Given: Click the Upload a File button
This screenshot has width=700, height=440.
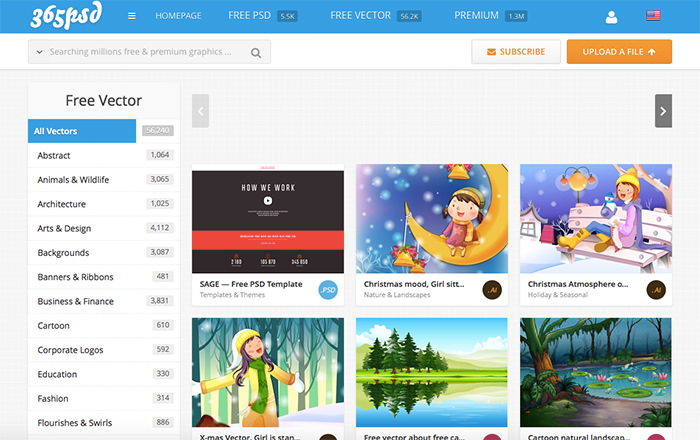Looking at the screenshot, I should pyautogui.click(x=619, y=52).
